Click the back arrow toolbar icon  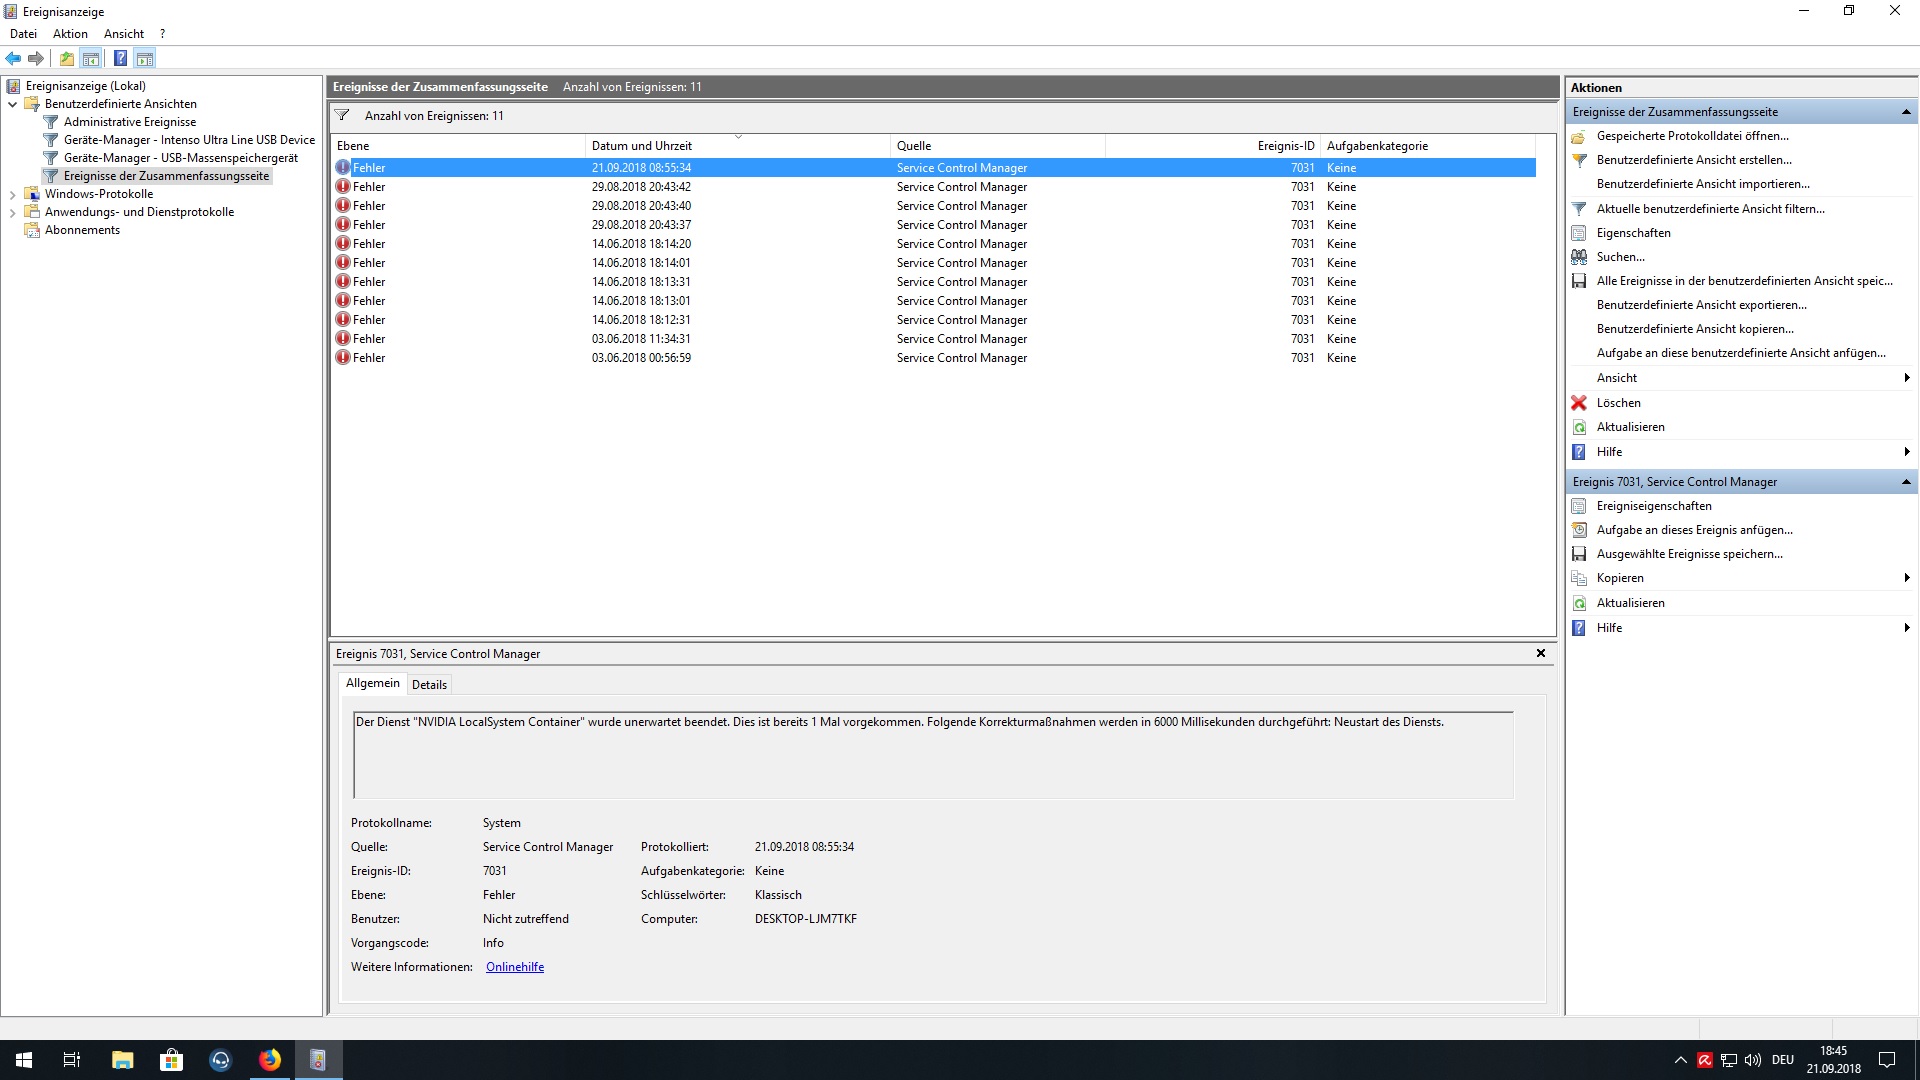pyautogui.click(x=13, y=58)
